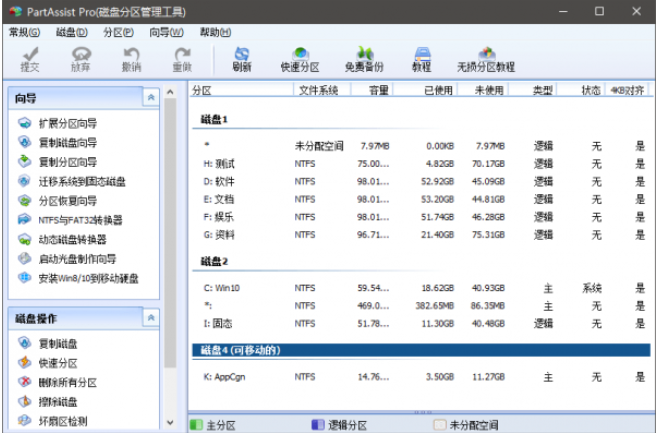Click the 未分配空间 legend swatch
Image resolution: width=656 pixels, height=433 pixels.
[x=439, y=425]
